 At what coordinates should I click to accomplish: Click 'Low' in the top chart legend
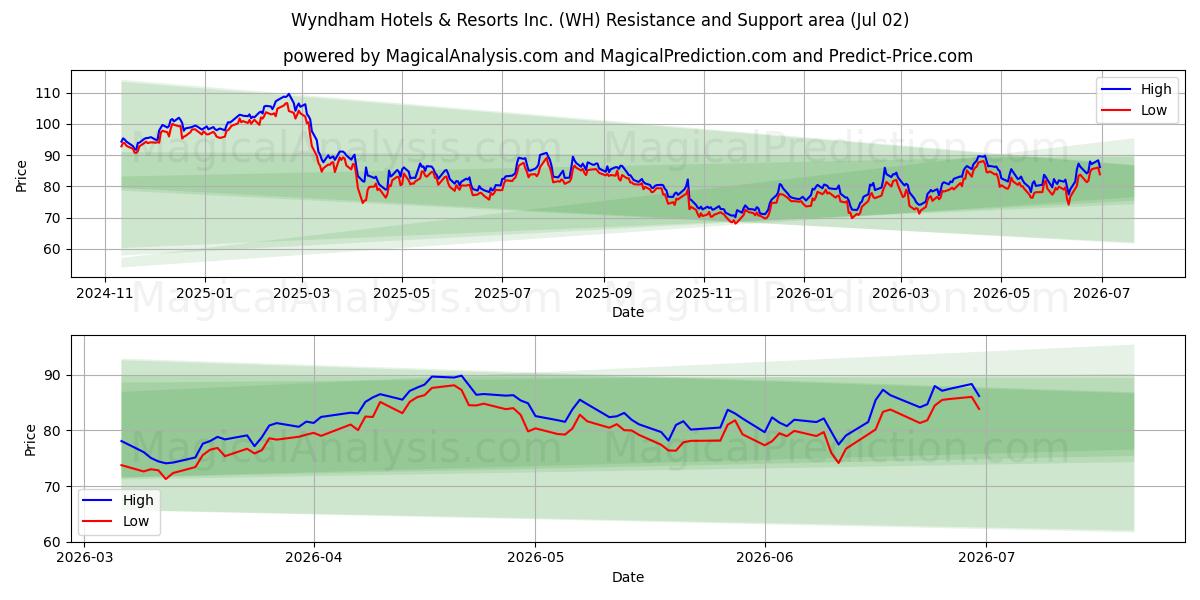point(1154,110)
